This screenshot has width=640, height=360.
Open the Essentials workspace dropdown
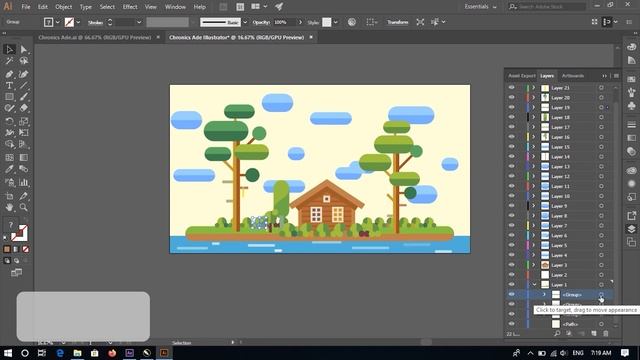coord(480,7)
